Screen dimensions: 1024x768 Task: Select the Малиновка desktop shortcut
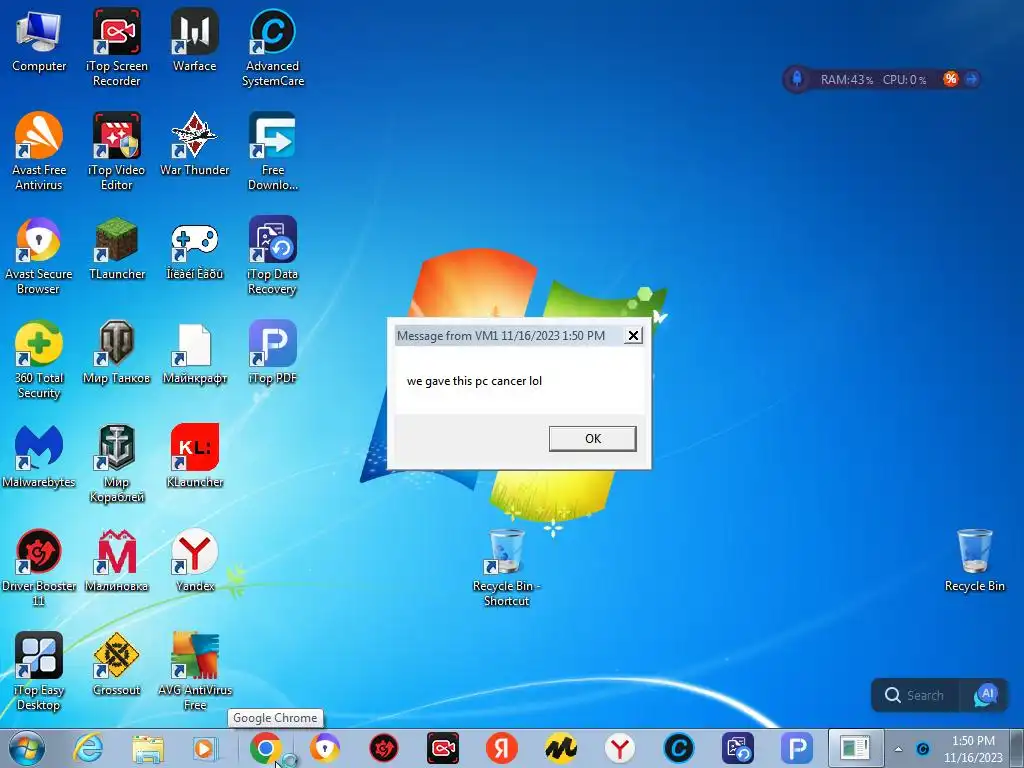116,560
